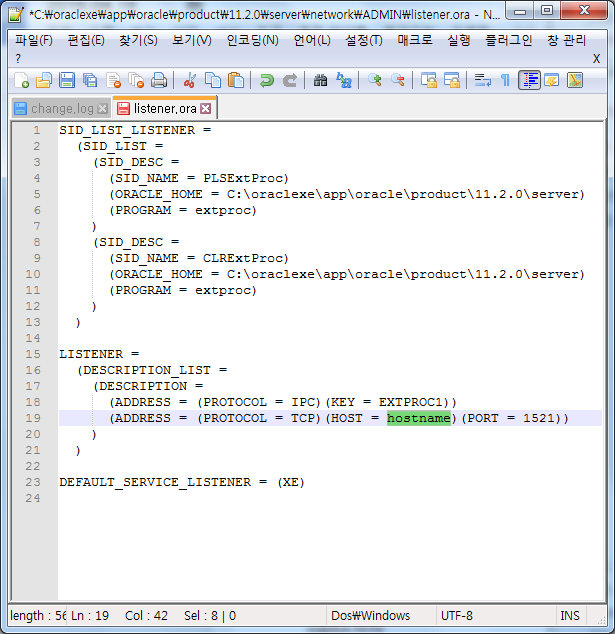The height and width of the screenshot is (634, 615).
Task: Close the listener.ora tab with its red X
Action: click(206, 108)
